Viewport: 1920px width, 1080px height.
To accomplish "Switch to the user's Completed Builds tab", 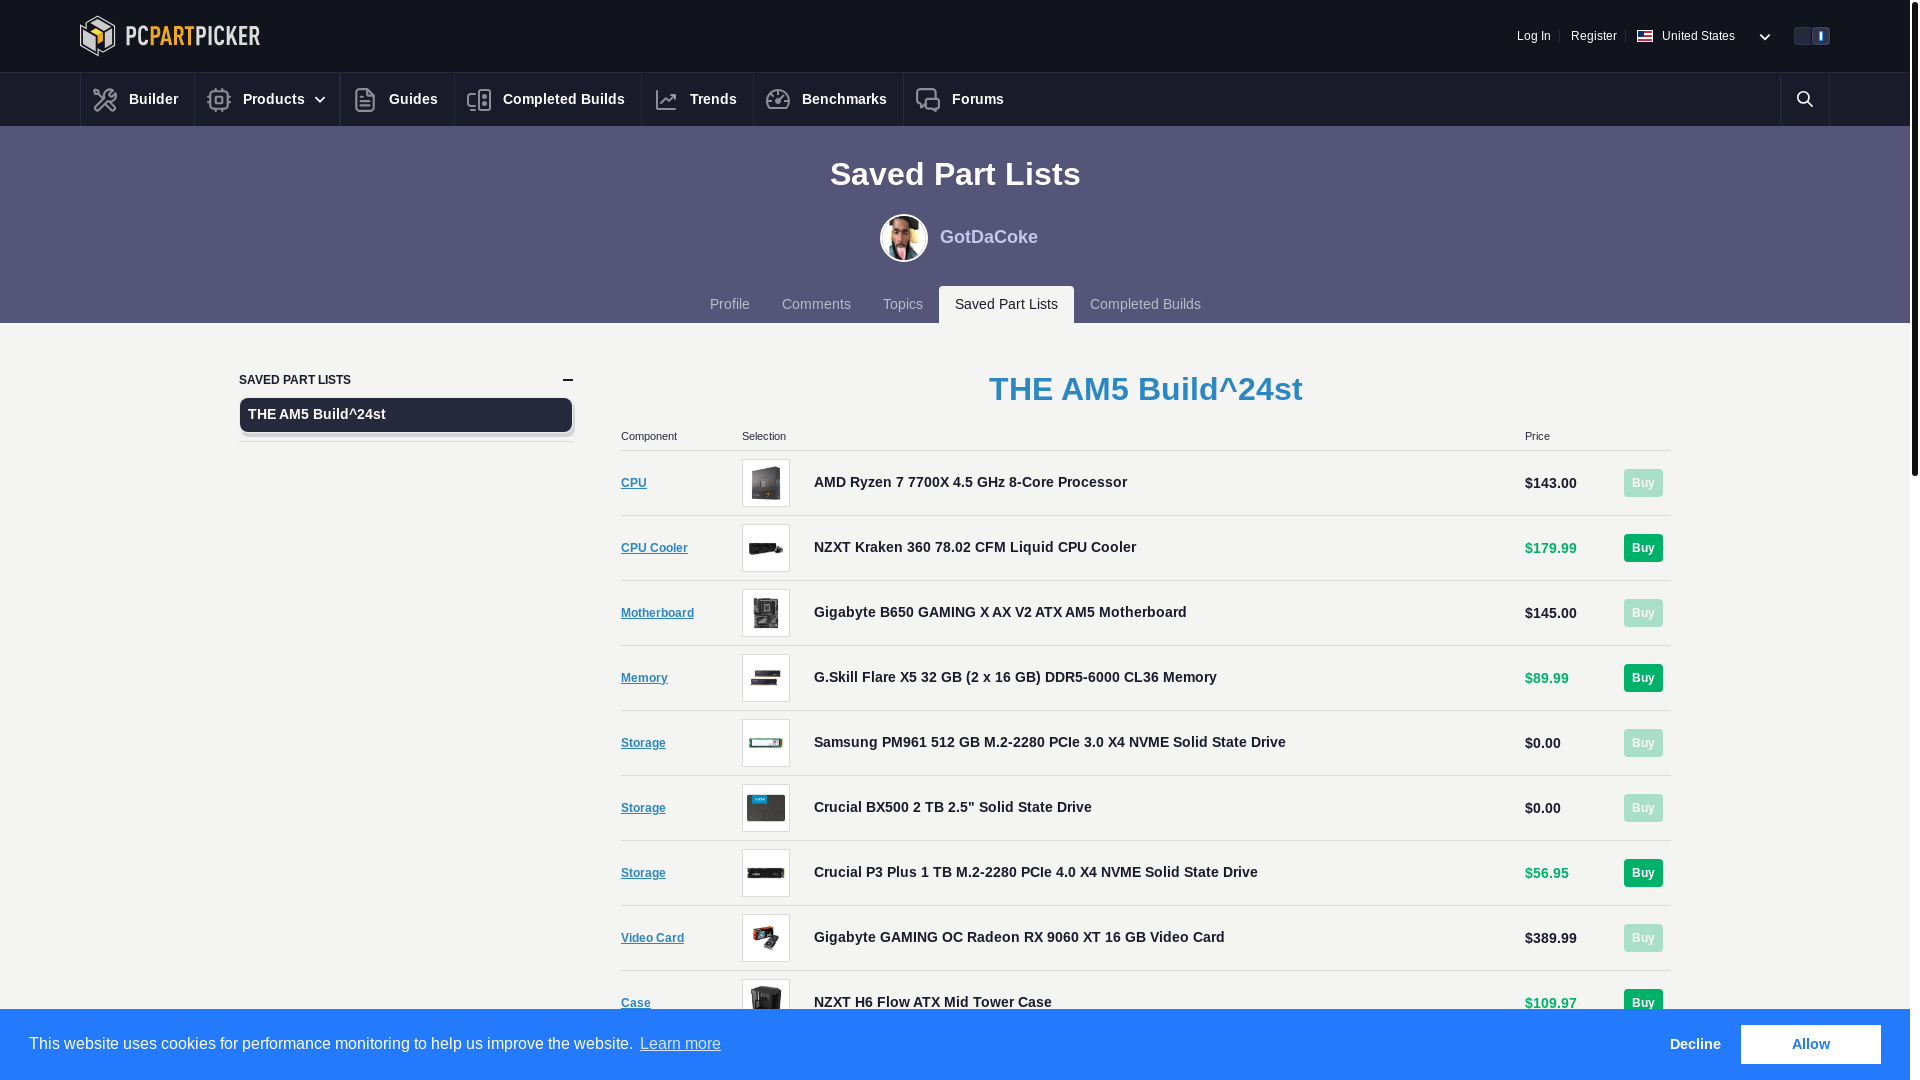I will click(x=1145, y=304).
